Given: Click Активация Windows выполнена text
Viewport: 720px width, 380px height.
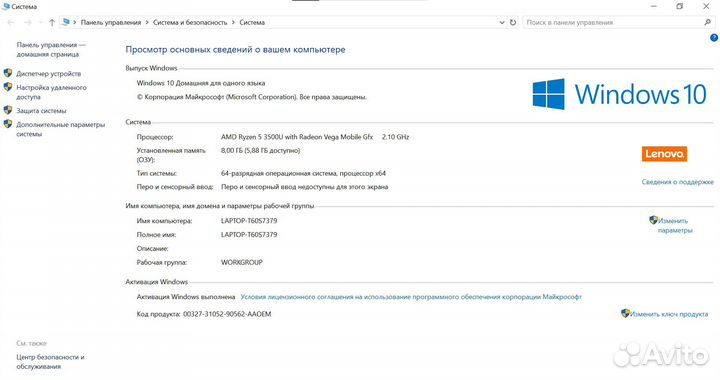Looking at the screenshot, I should (186, 297).
